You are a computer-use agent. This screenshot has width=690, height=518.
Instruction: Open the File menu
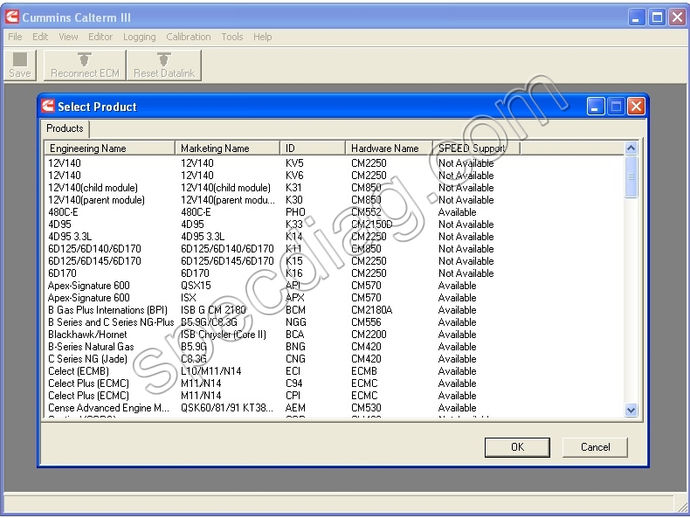point(15,37)
